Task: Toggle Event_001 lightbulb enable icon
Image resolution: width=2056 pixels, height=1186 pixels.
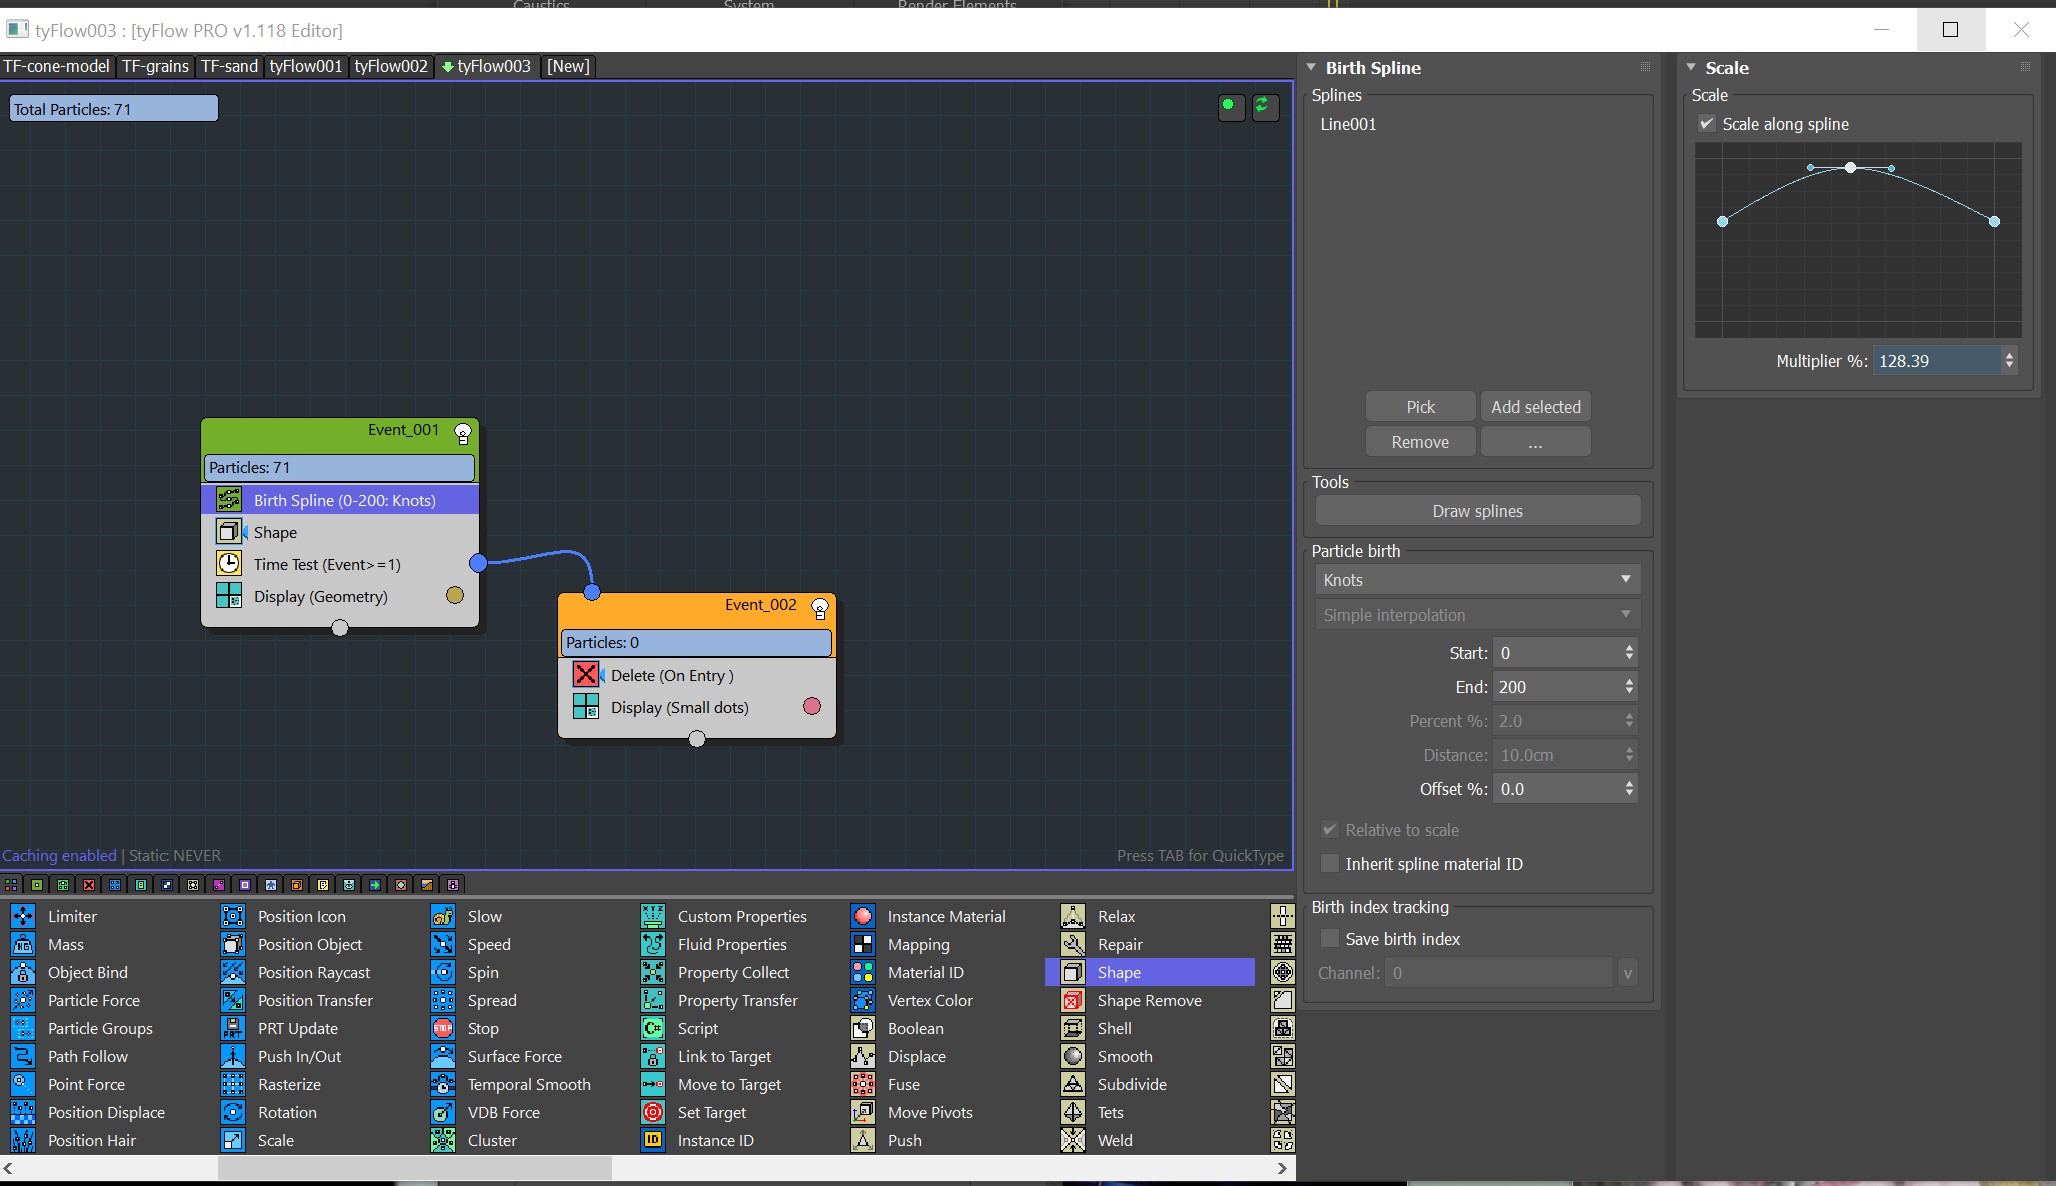Action: (x=463, y=433)
